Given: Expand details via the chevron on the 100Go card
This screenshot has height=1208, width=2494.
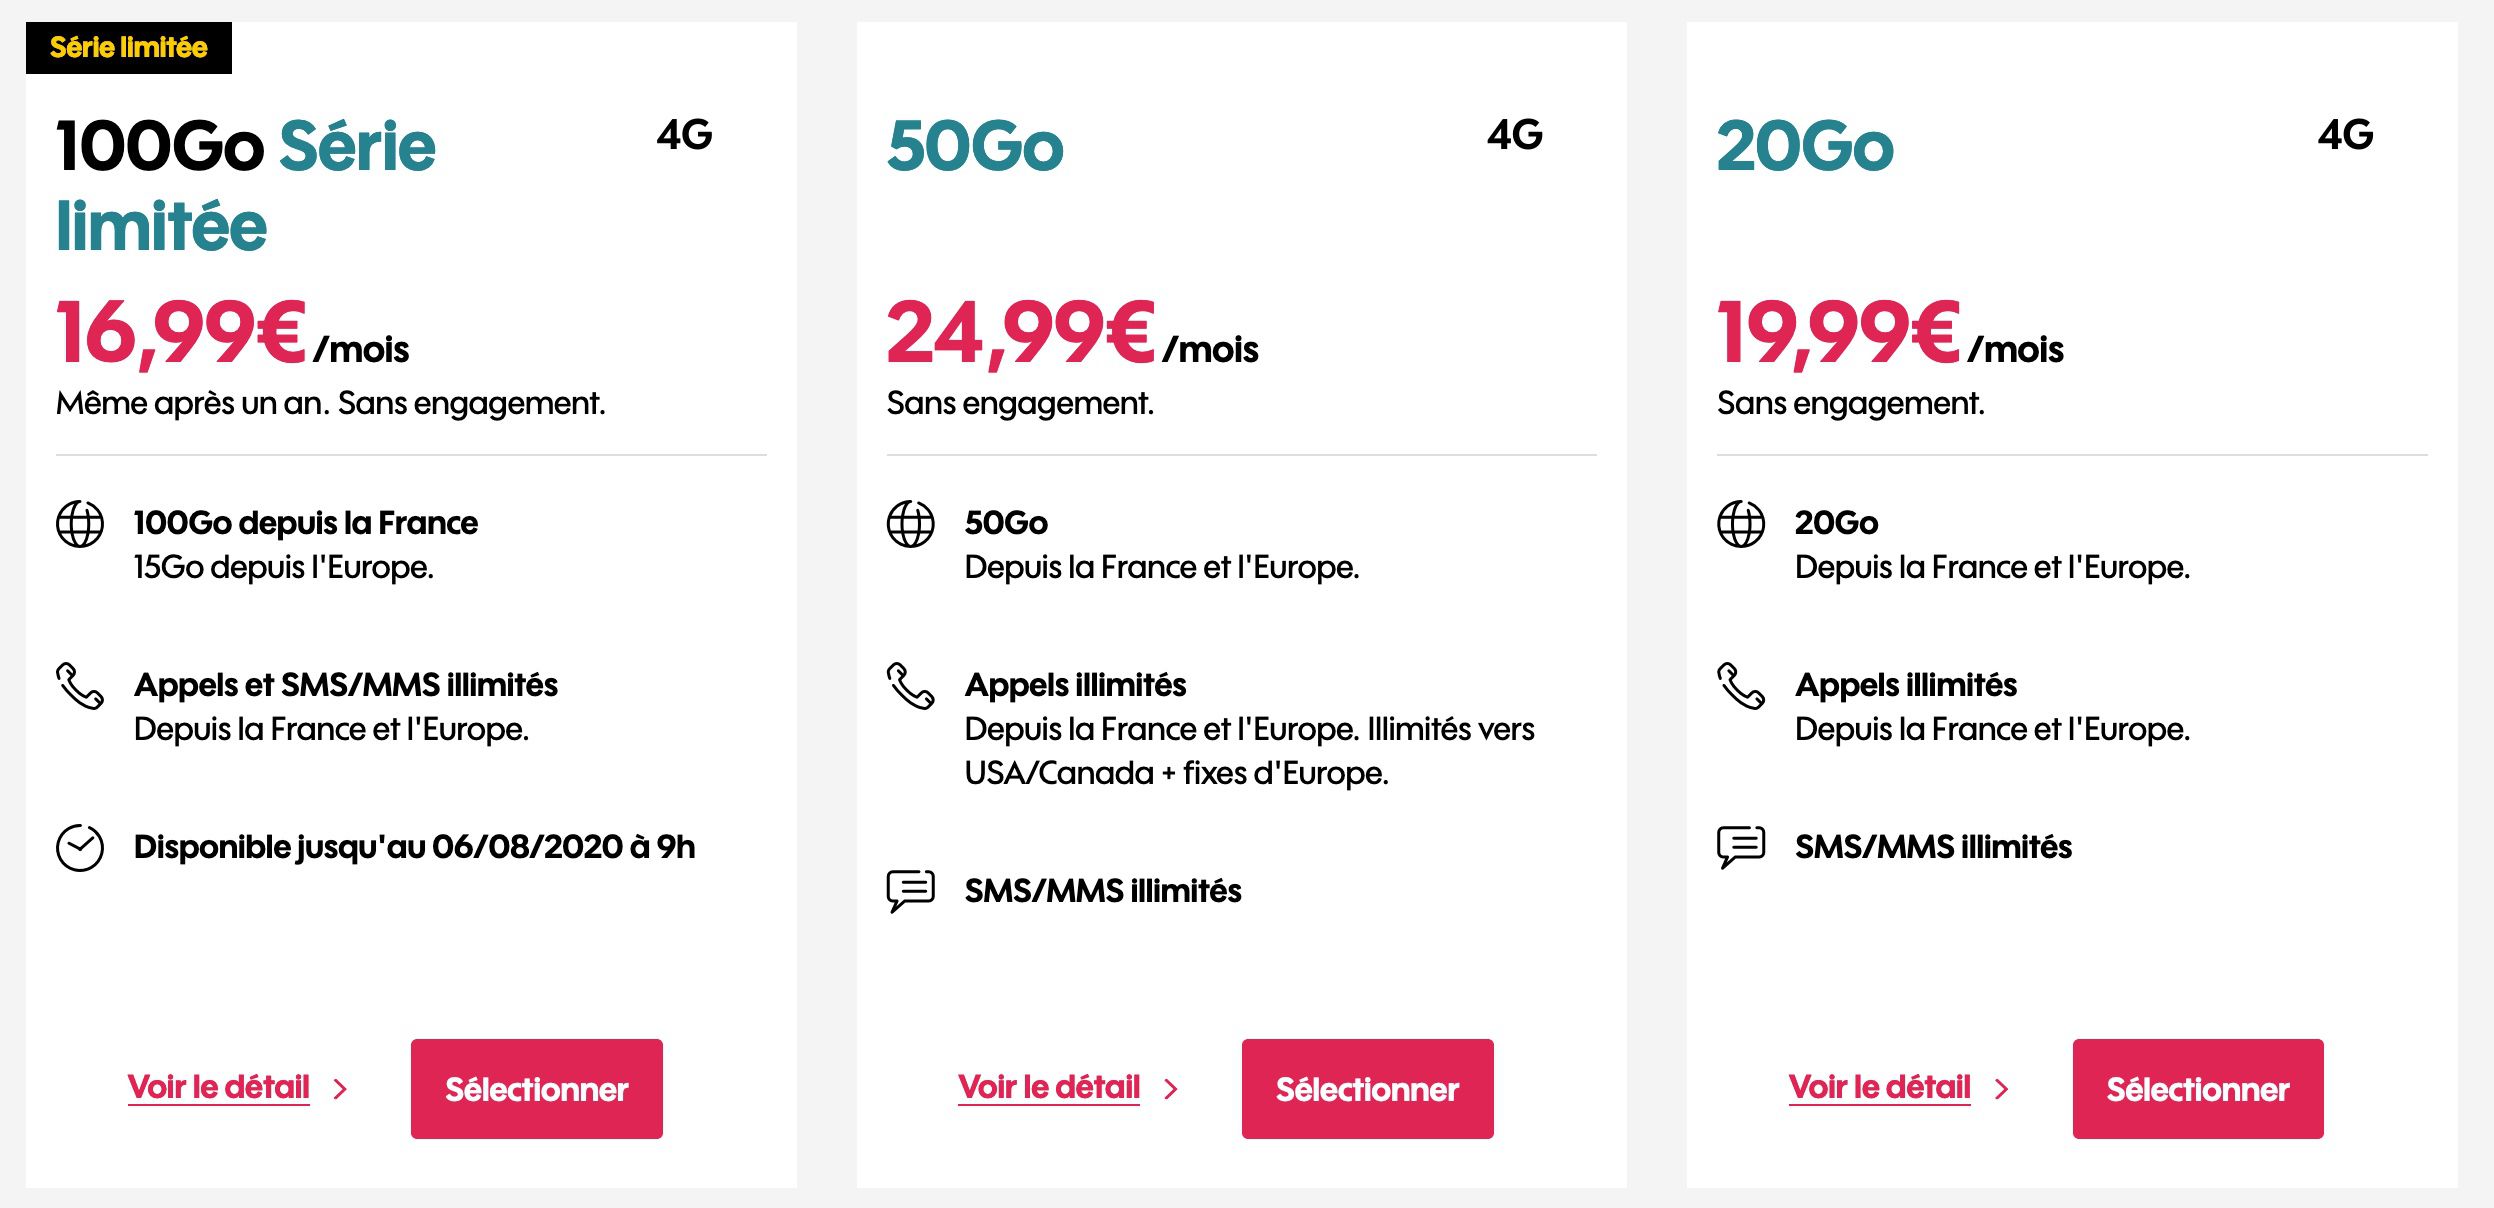Looking at the screenshot, I should (x=340, y=1091).
